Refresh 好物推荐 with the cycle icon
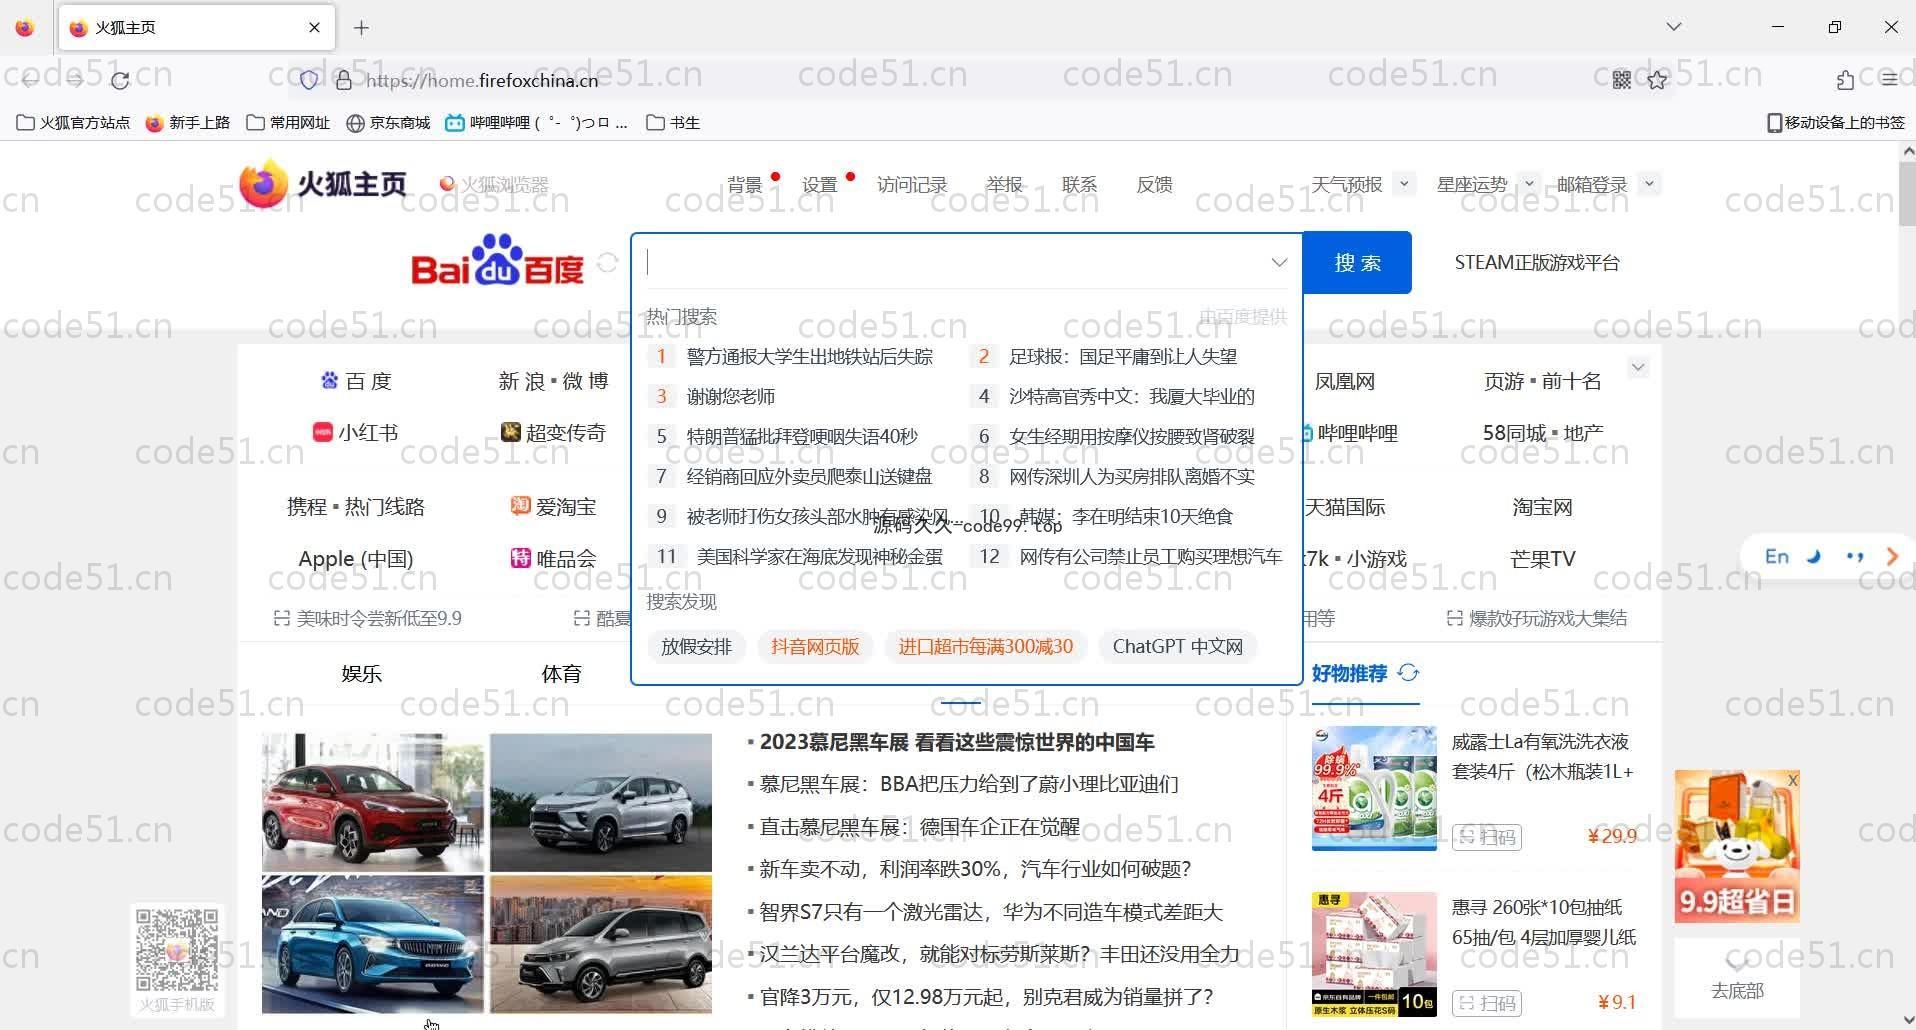 (x=1408, y=673)
